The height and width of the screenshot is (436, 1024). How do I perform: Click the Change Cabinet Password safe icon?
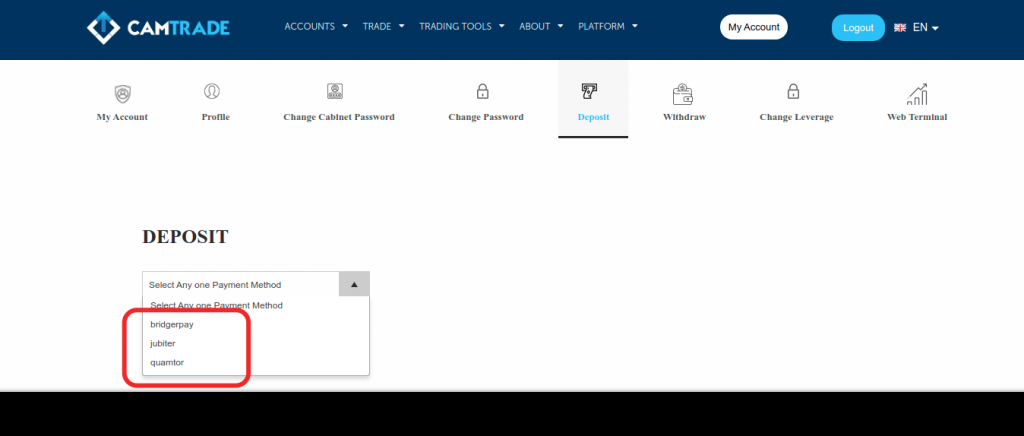click(x=335, y=91)
